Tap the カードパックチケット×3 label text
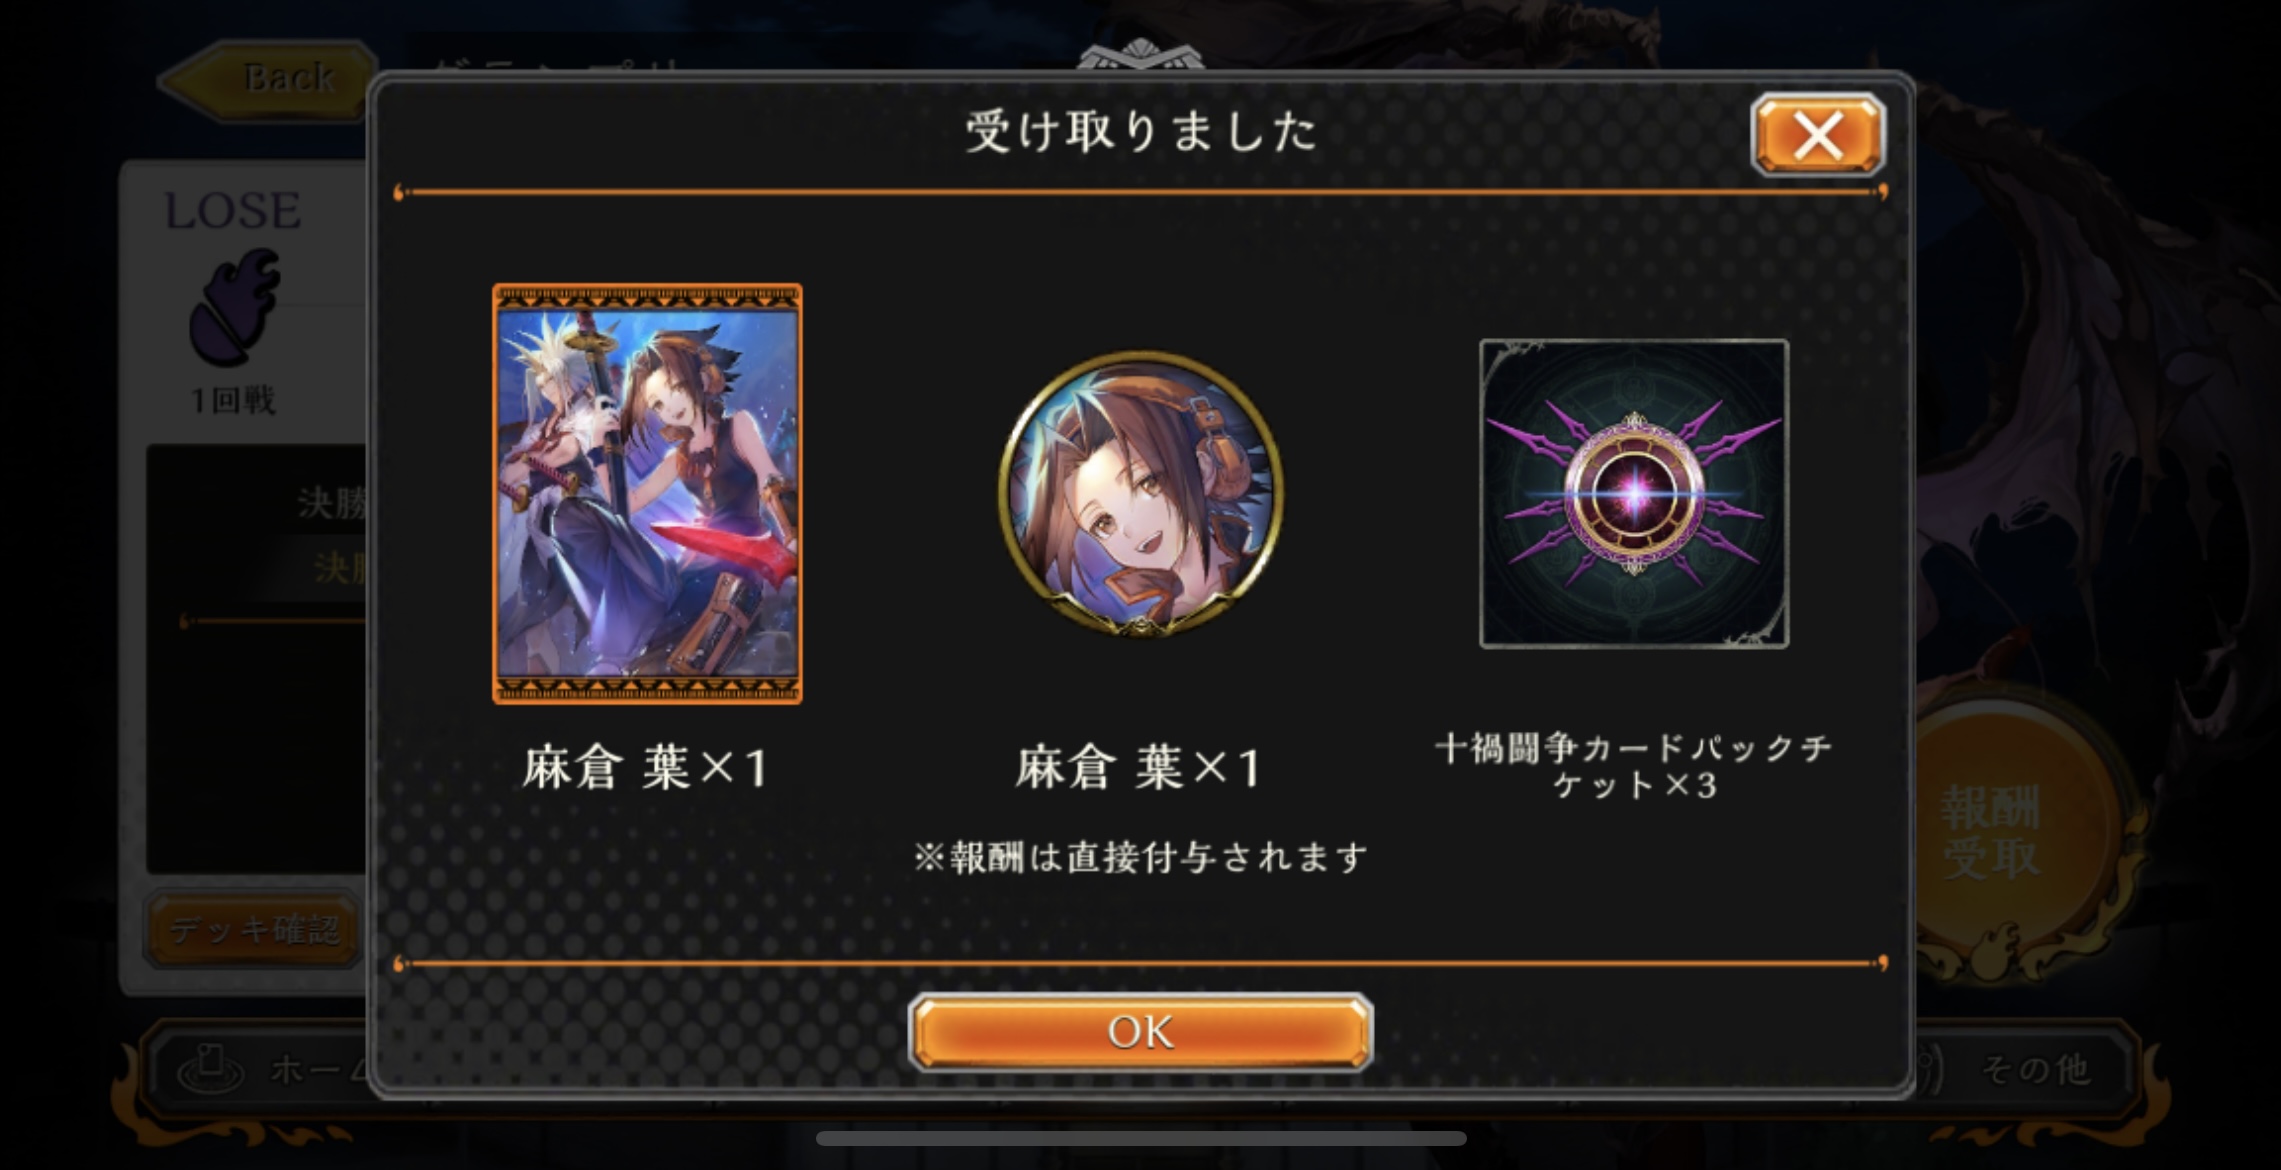Image resolution: width=2281 pixels, height=1170 pixels. tap(1634, 767)
